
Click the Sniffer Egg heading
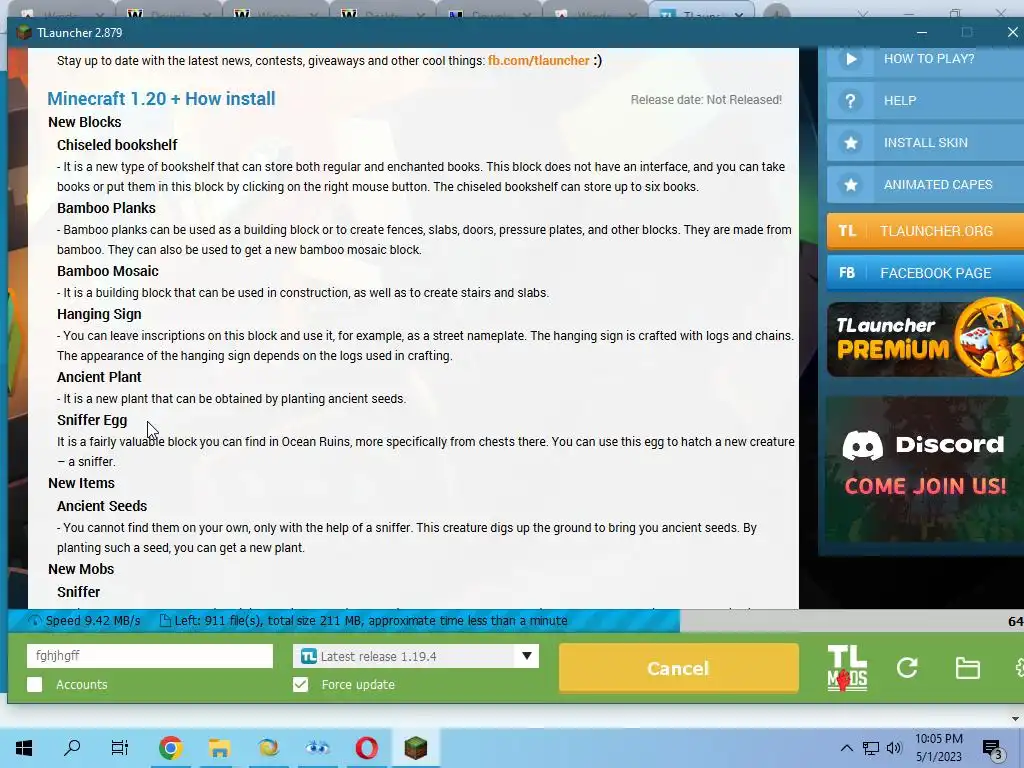click(92, 421)
